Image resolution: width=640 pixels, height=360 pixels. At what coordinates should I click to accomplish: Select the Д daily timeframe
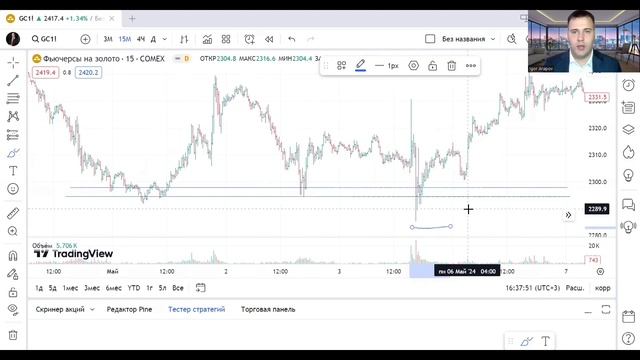[x=153, y=39]
